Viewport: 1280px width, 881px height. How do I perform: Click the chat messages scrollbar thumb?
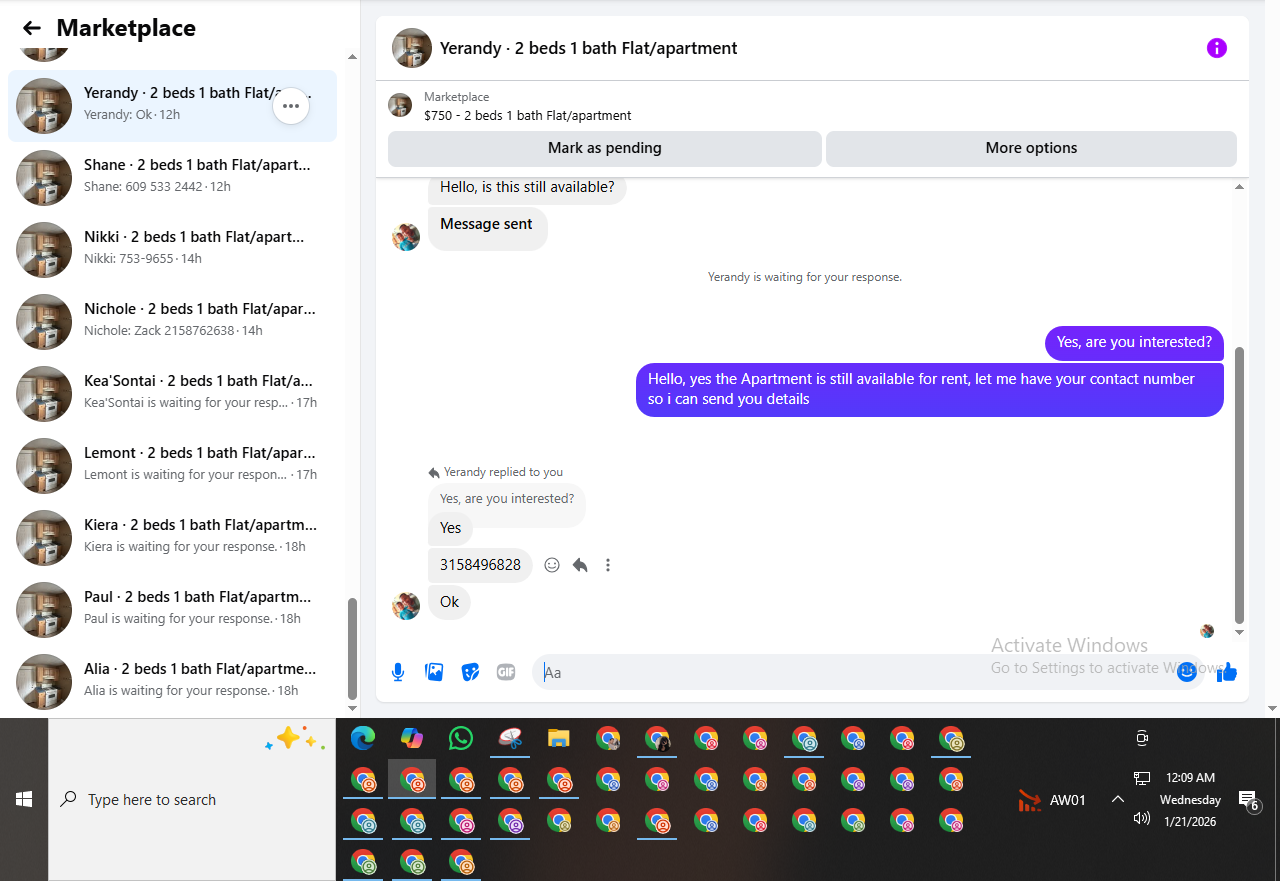coord(1240,485)
